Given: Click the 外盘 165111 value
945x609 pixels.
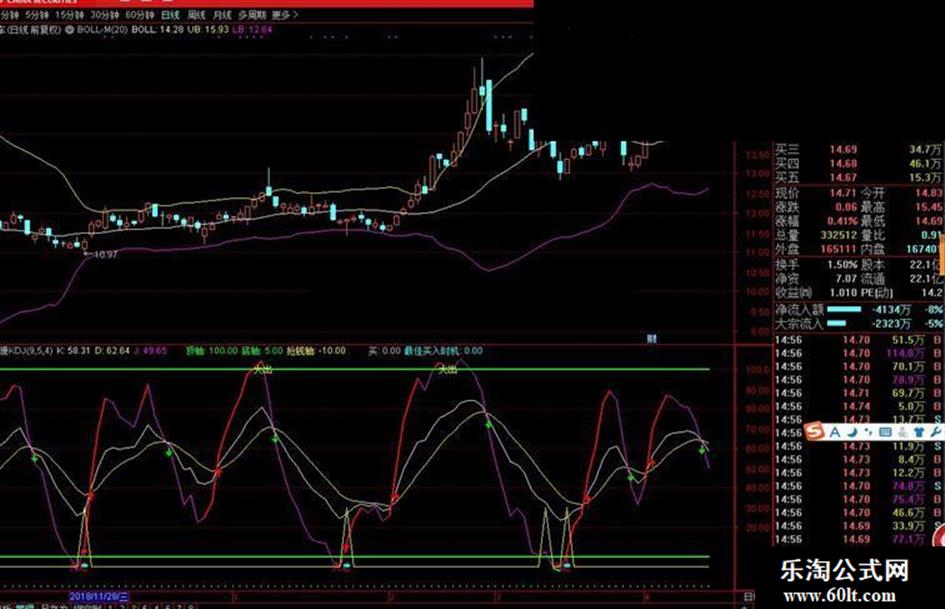Looking at the screenshot, I should click(839, 249).
